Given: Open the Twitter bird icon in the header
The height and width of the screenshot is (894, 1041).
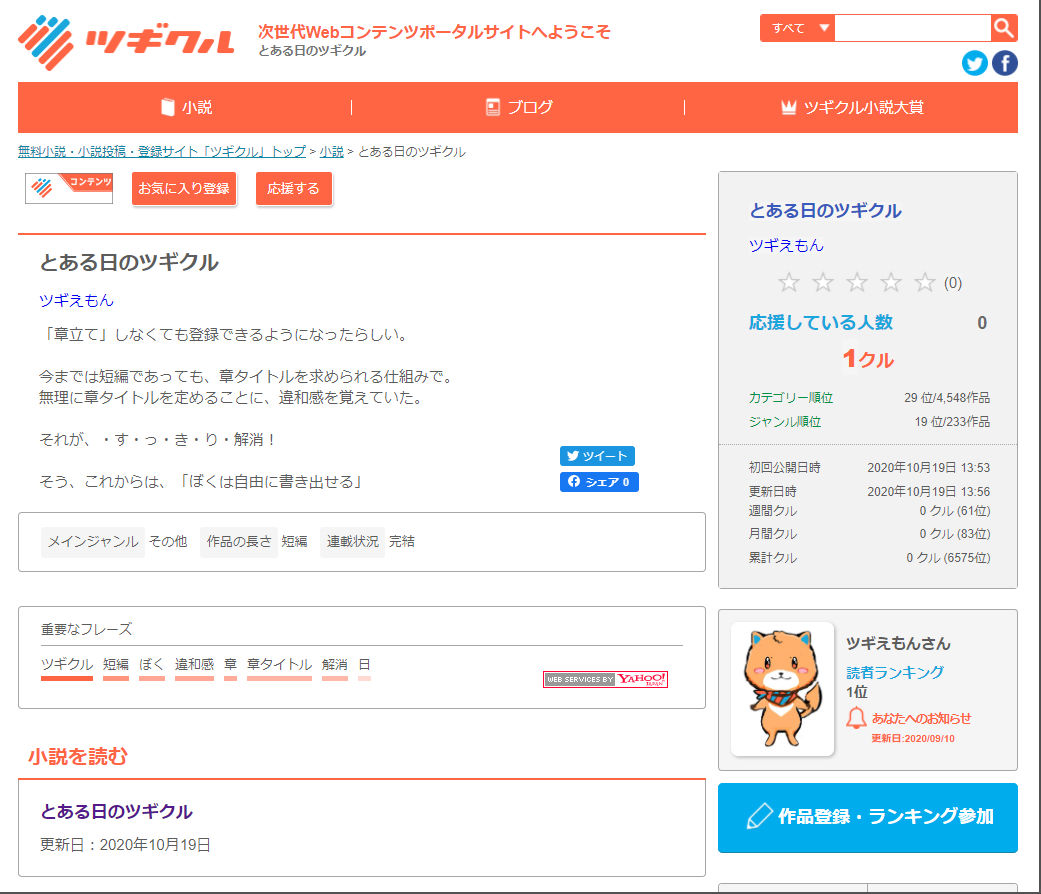Looking at the screenshot, I should point(974,63).
